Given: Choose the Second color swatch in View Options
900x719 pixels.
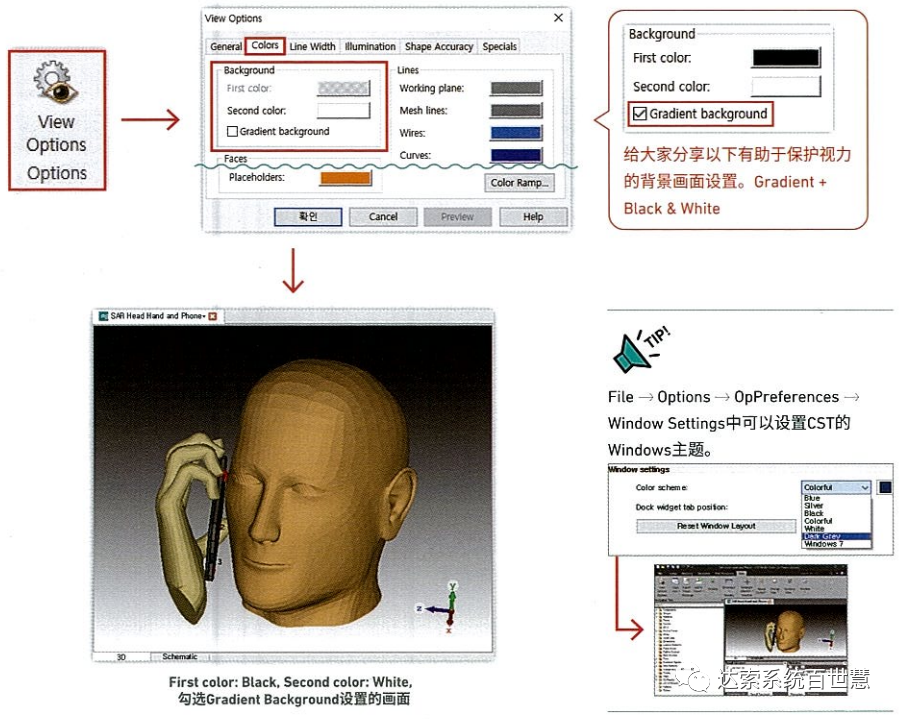Looking at the screenshot, I should (x=344, y=110).
